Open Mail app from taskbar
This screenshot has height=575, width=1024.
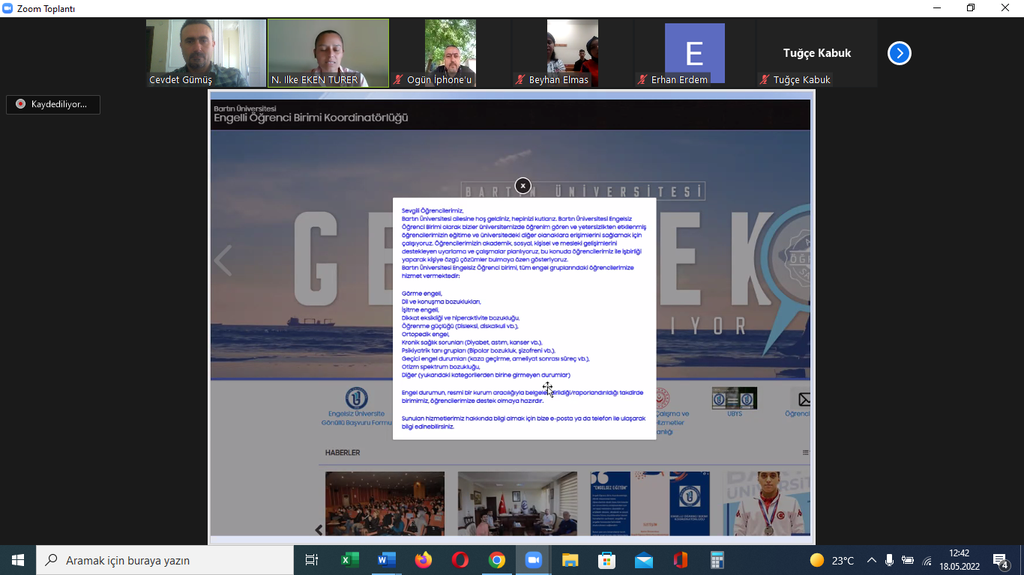coord(643,560)
